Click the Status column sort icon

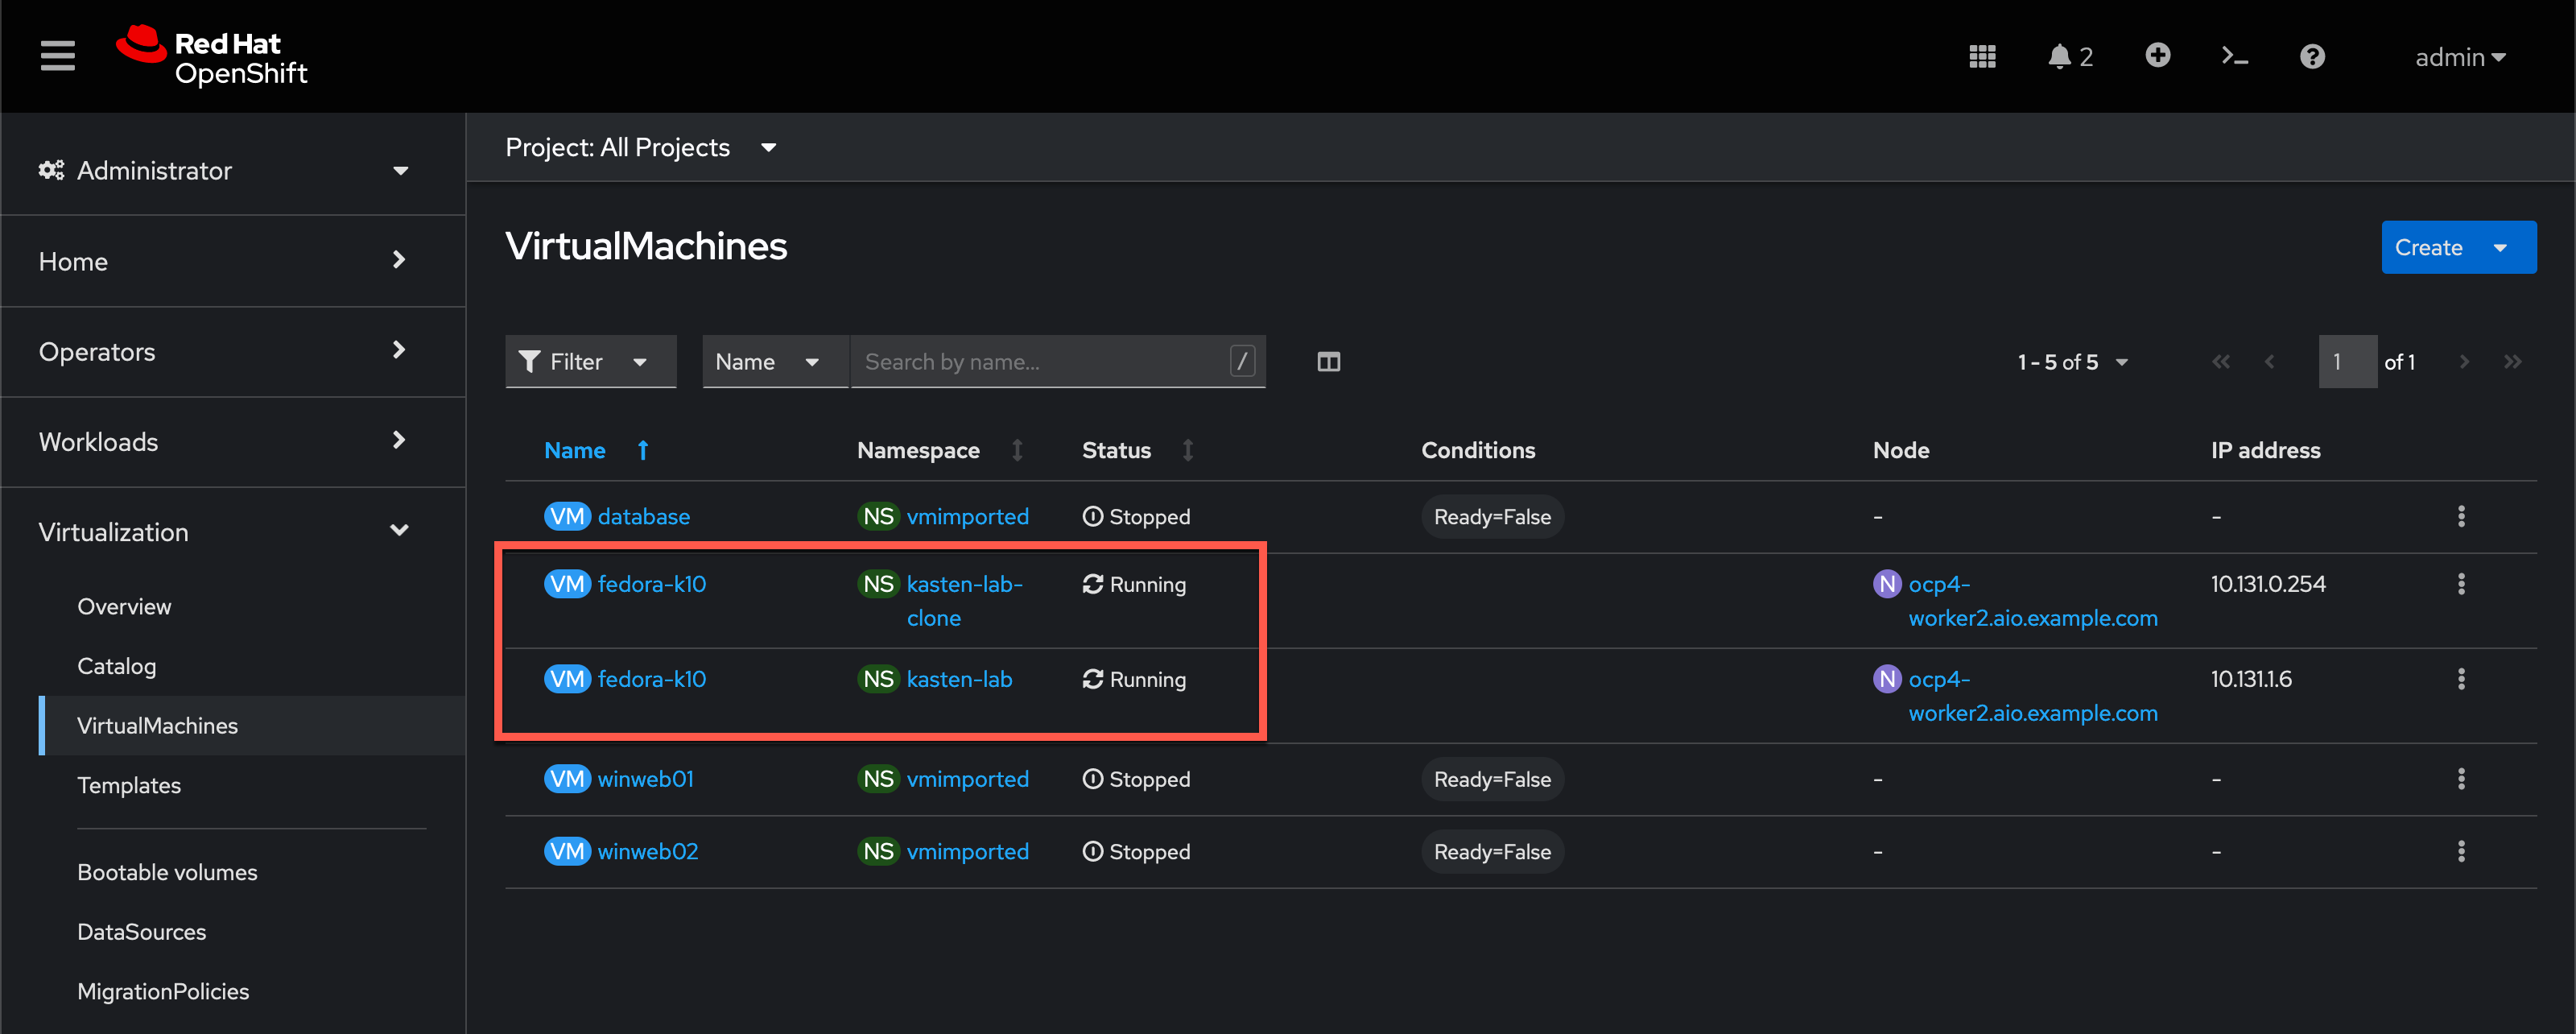[1188, 450]
